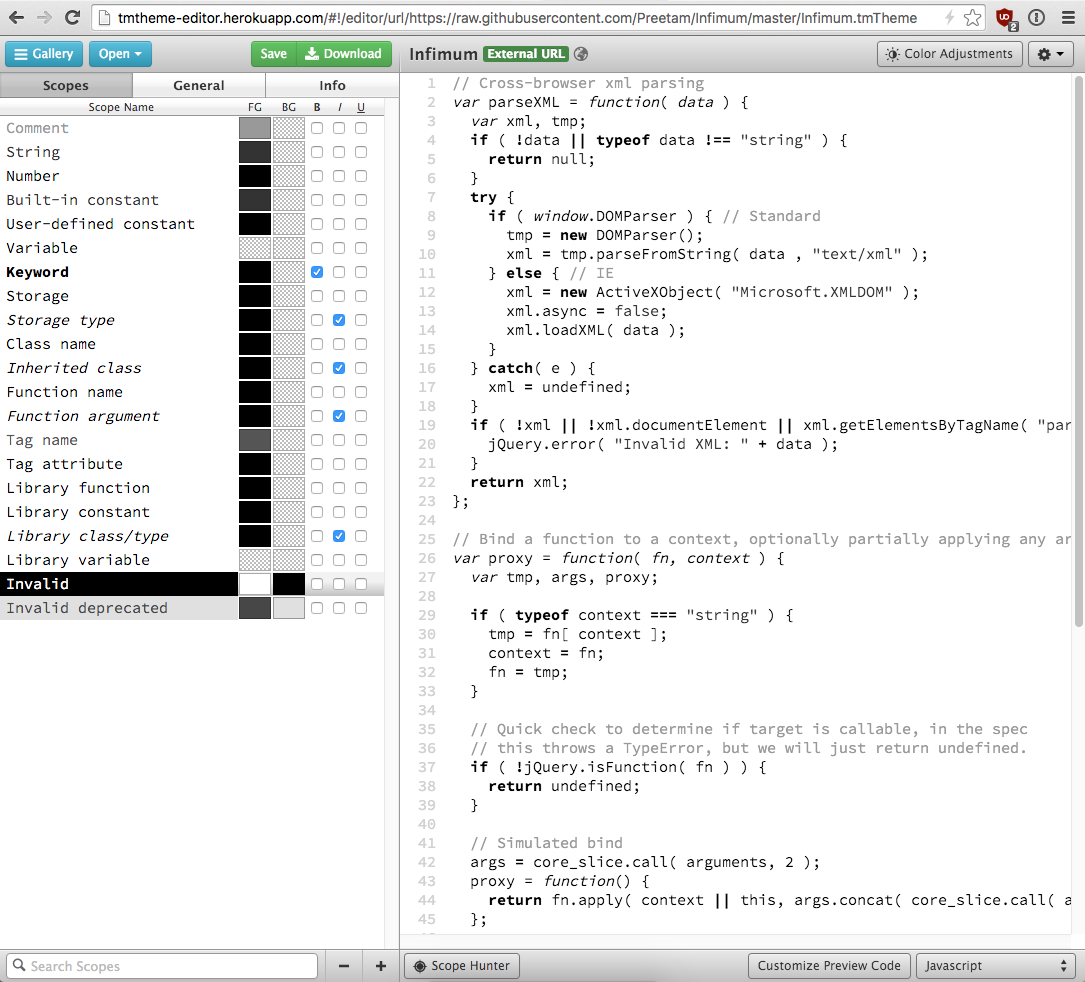Click the Search Scopes input field

pyautogui.click(x=162, y=966)
